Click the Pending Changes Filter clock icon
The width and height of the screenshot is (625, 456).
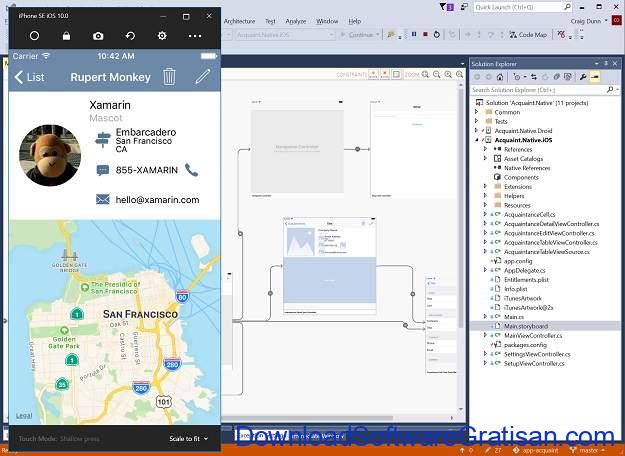[519, 77]
